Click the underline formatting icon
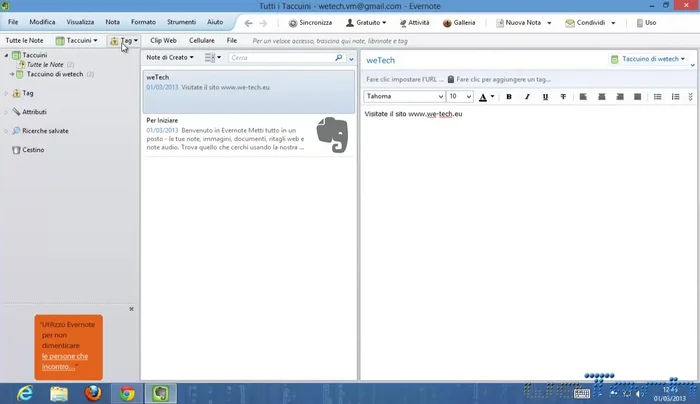700x404 pixels. pyautogui.click(x=545, y=97)
